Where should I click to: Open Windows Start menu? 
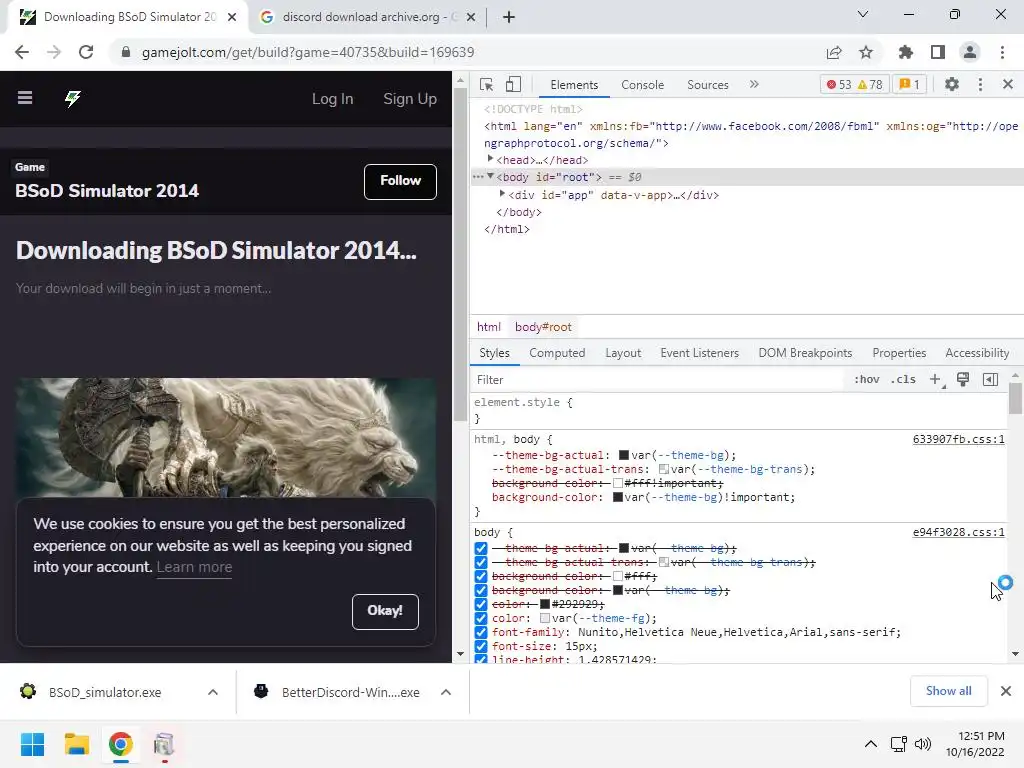[x=32, y=744]
